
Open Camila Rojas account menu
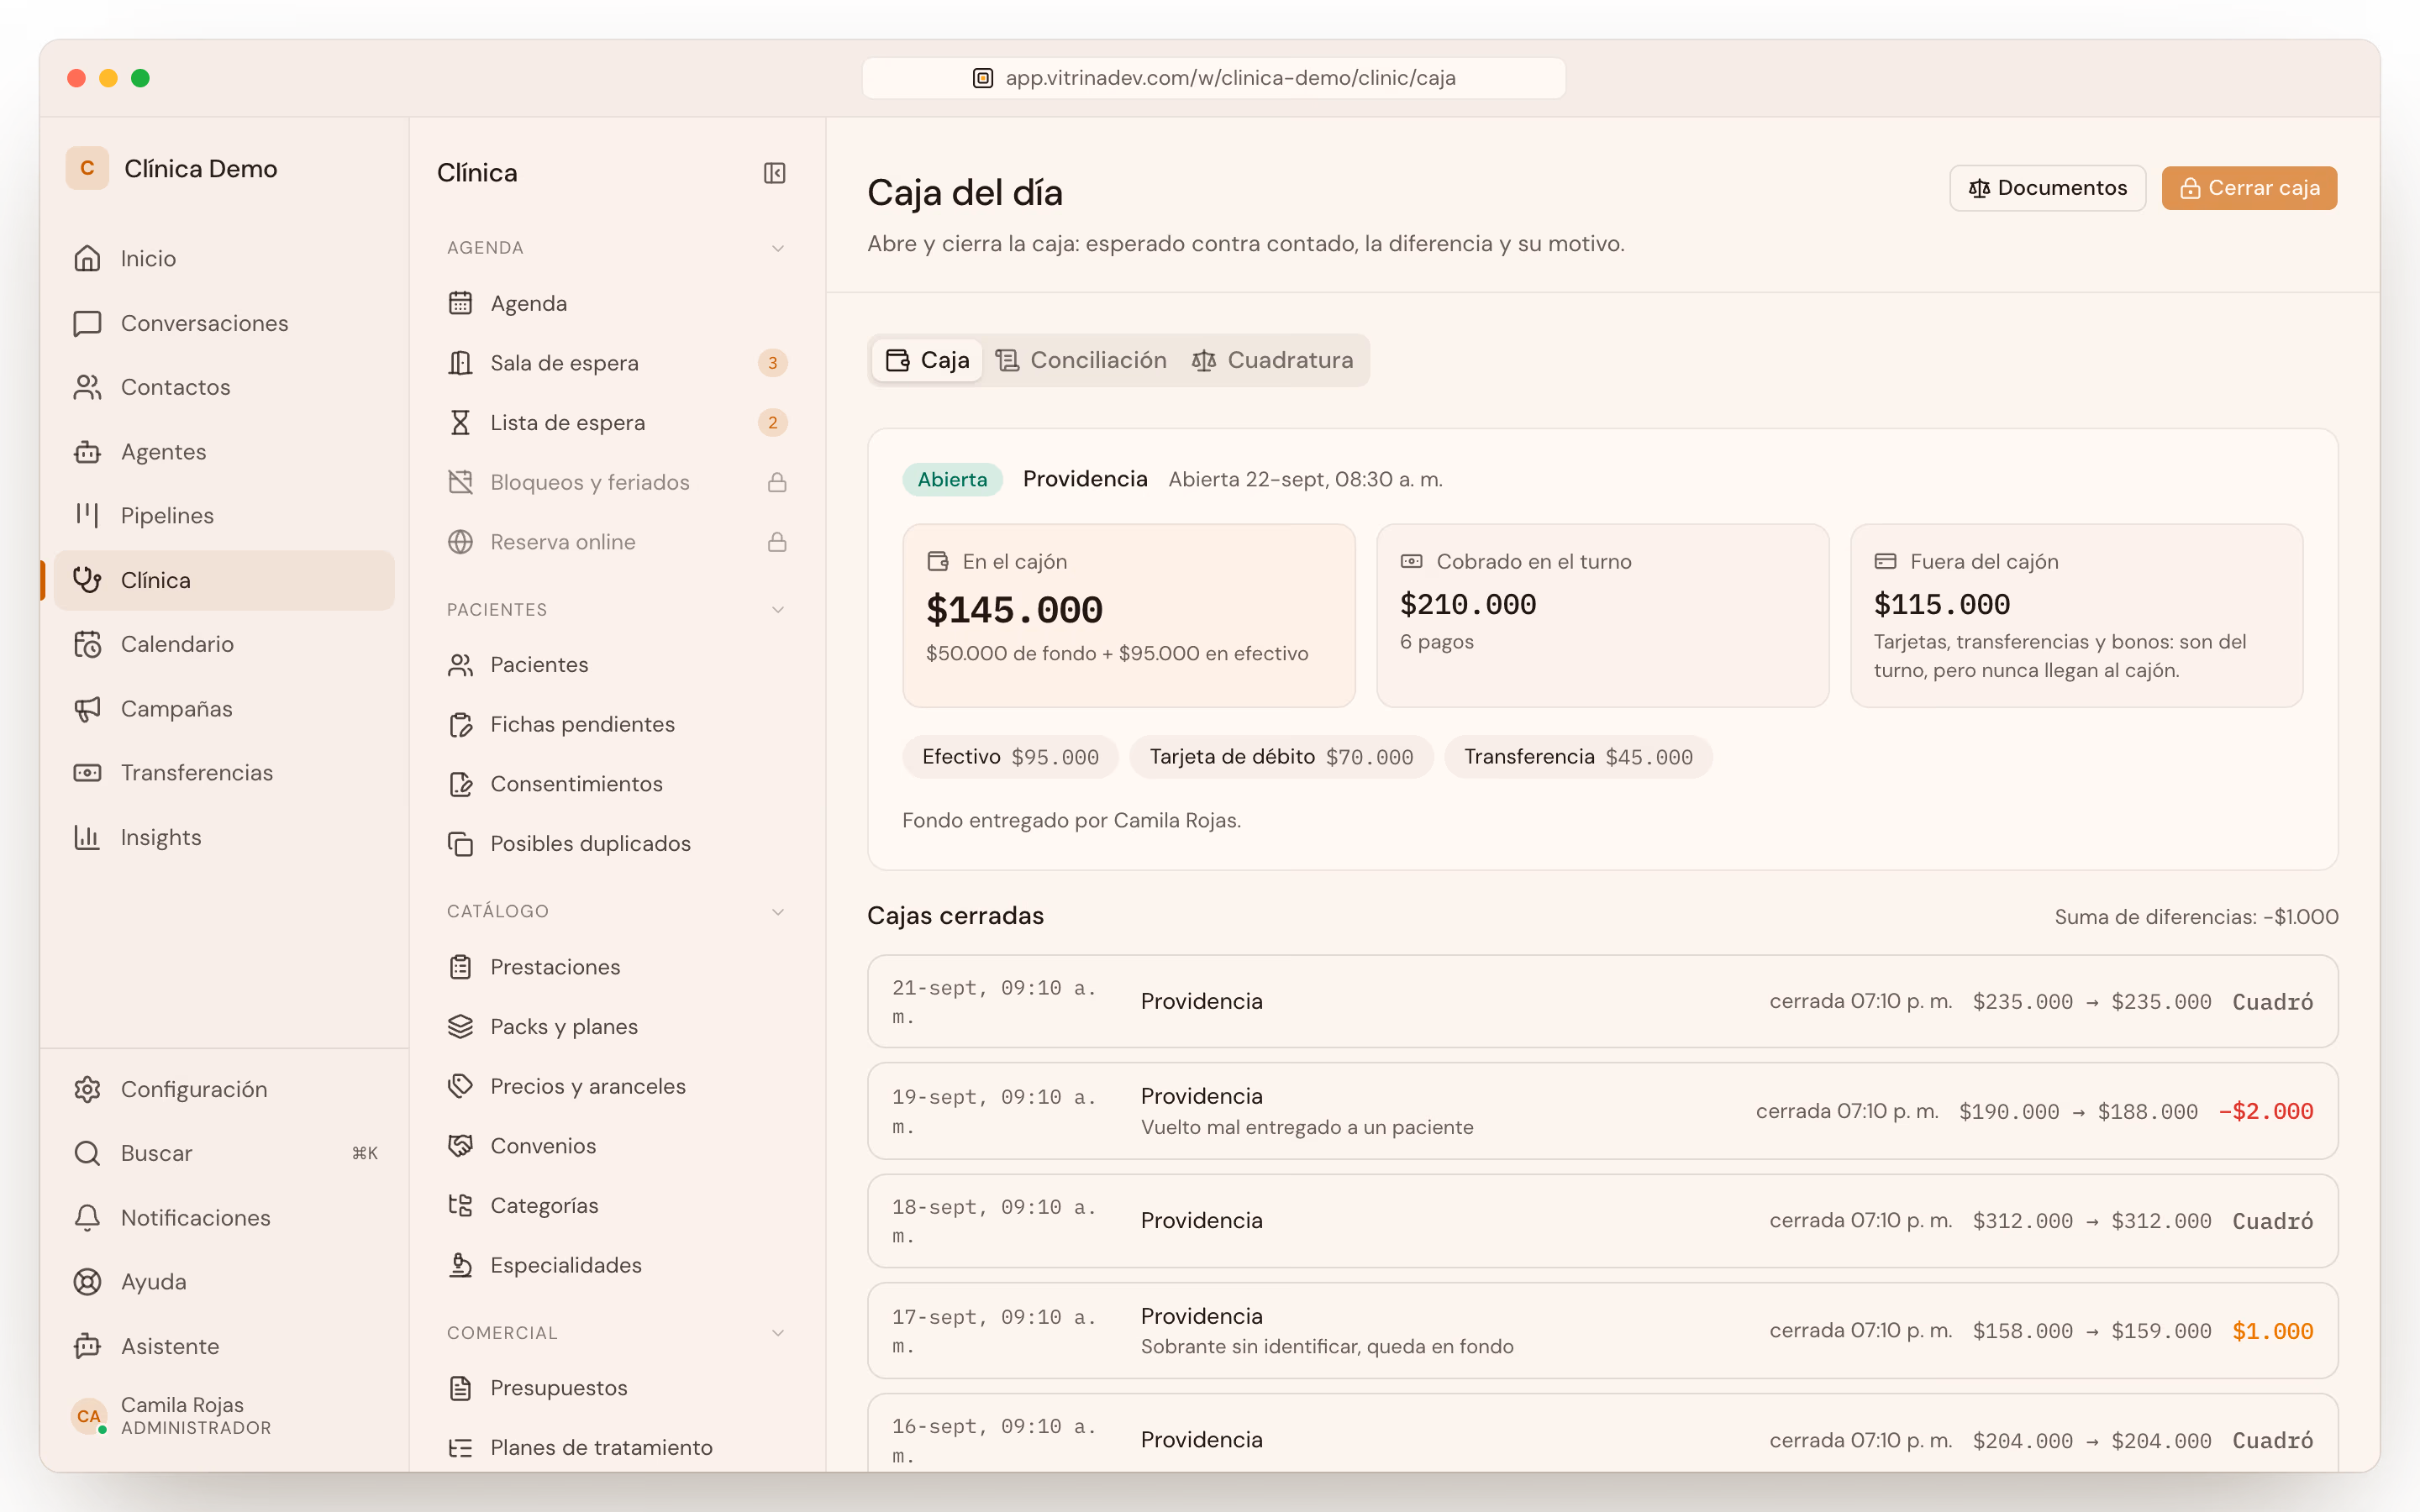tap(224, 1416)
